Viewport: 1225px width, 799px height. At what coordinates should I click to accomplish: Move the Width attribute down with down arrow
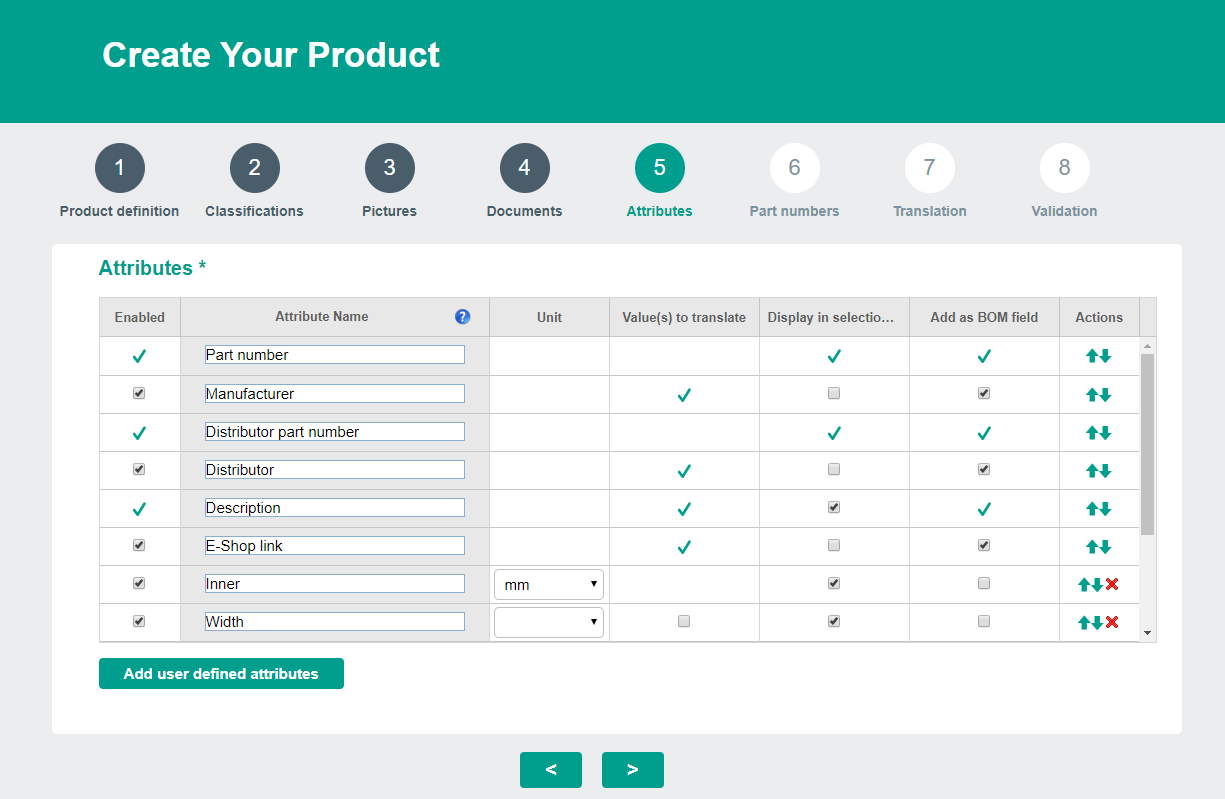tap(1098, 622)
